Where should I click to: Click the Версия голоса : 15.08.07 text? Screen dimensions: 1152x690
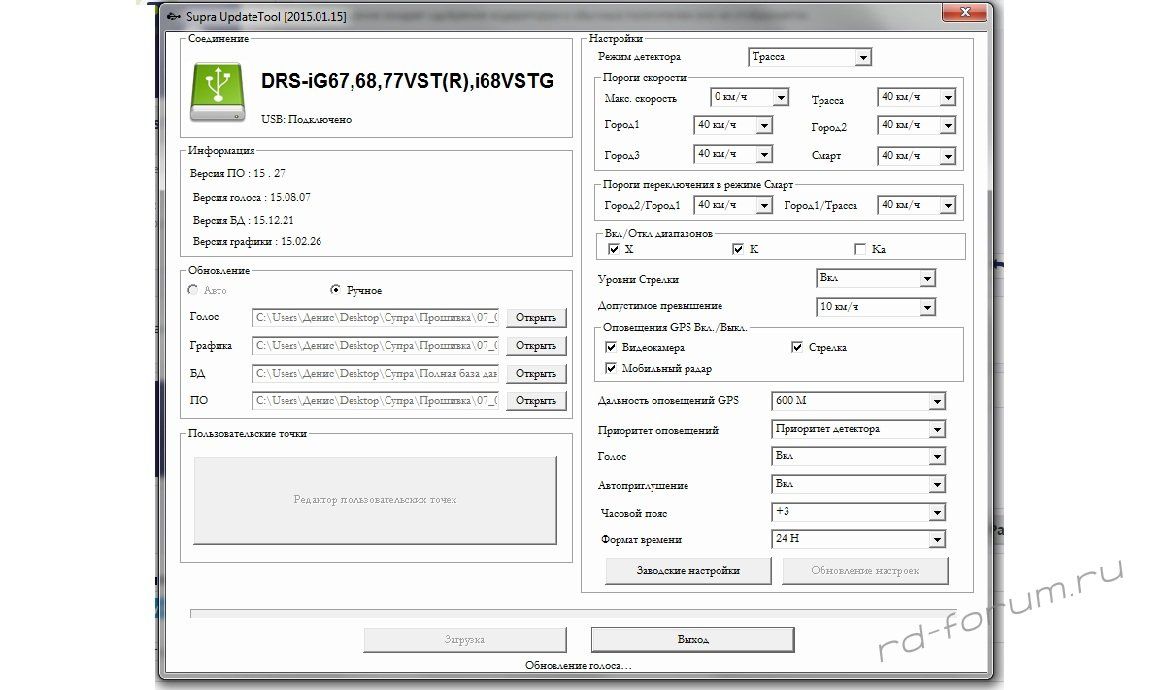coord(251,197)
